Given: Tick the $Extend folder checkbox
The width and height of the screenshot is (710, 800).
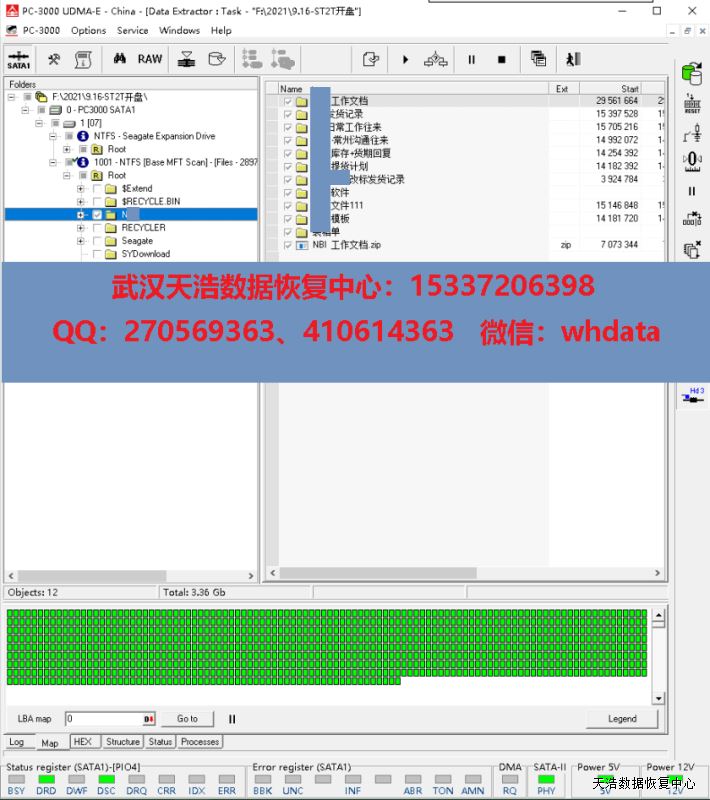Looking at the screenshot, I should [x=97, y=188].
